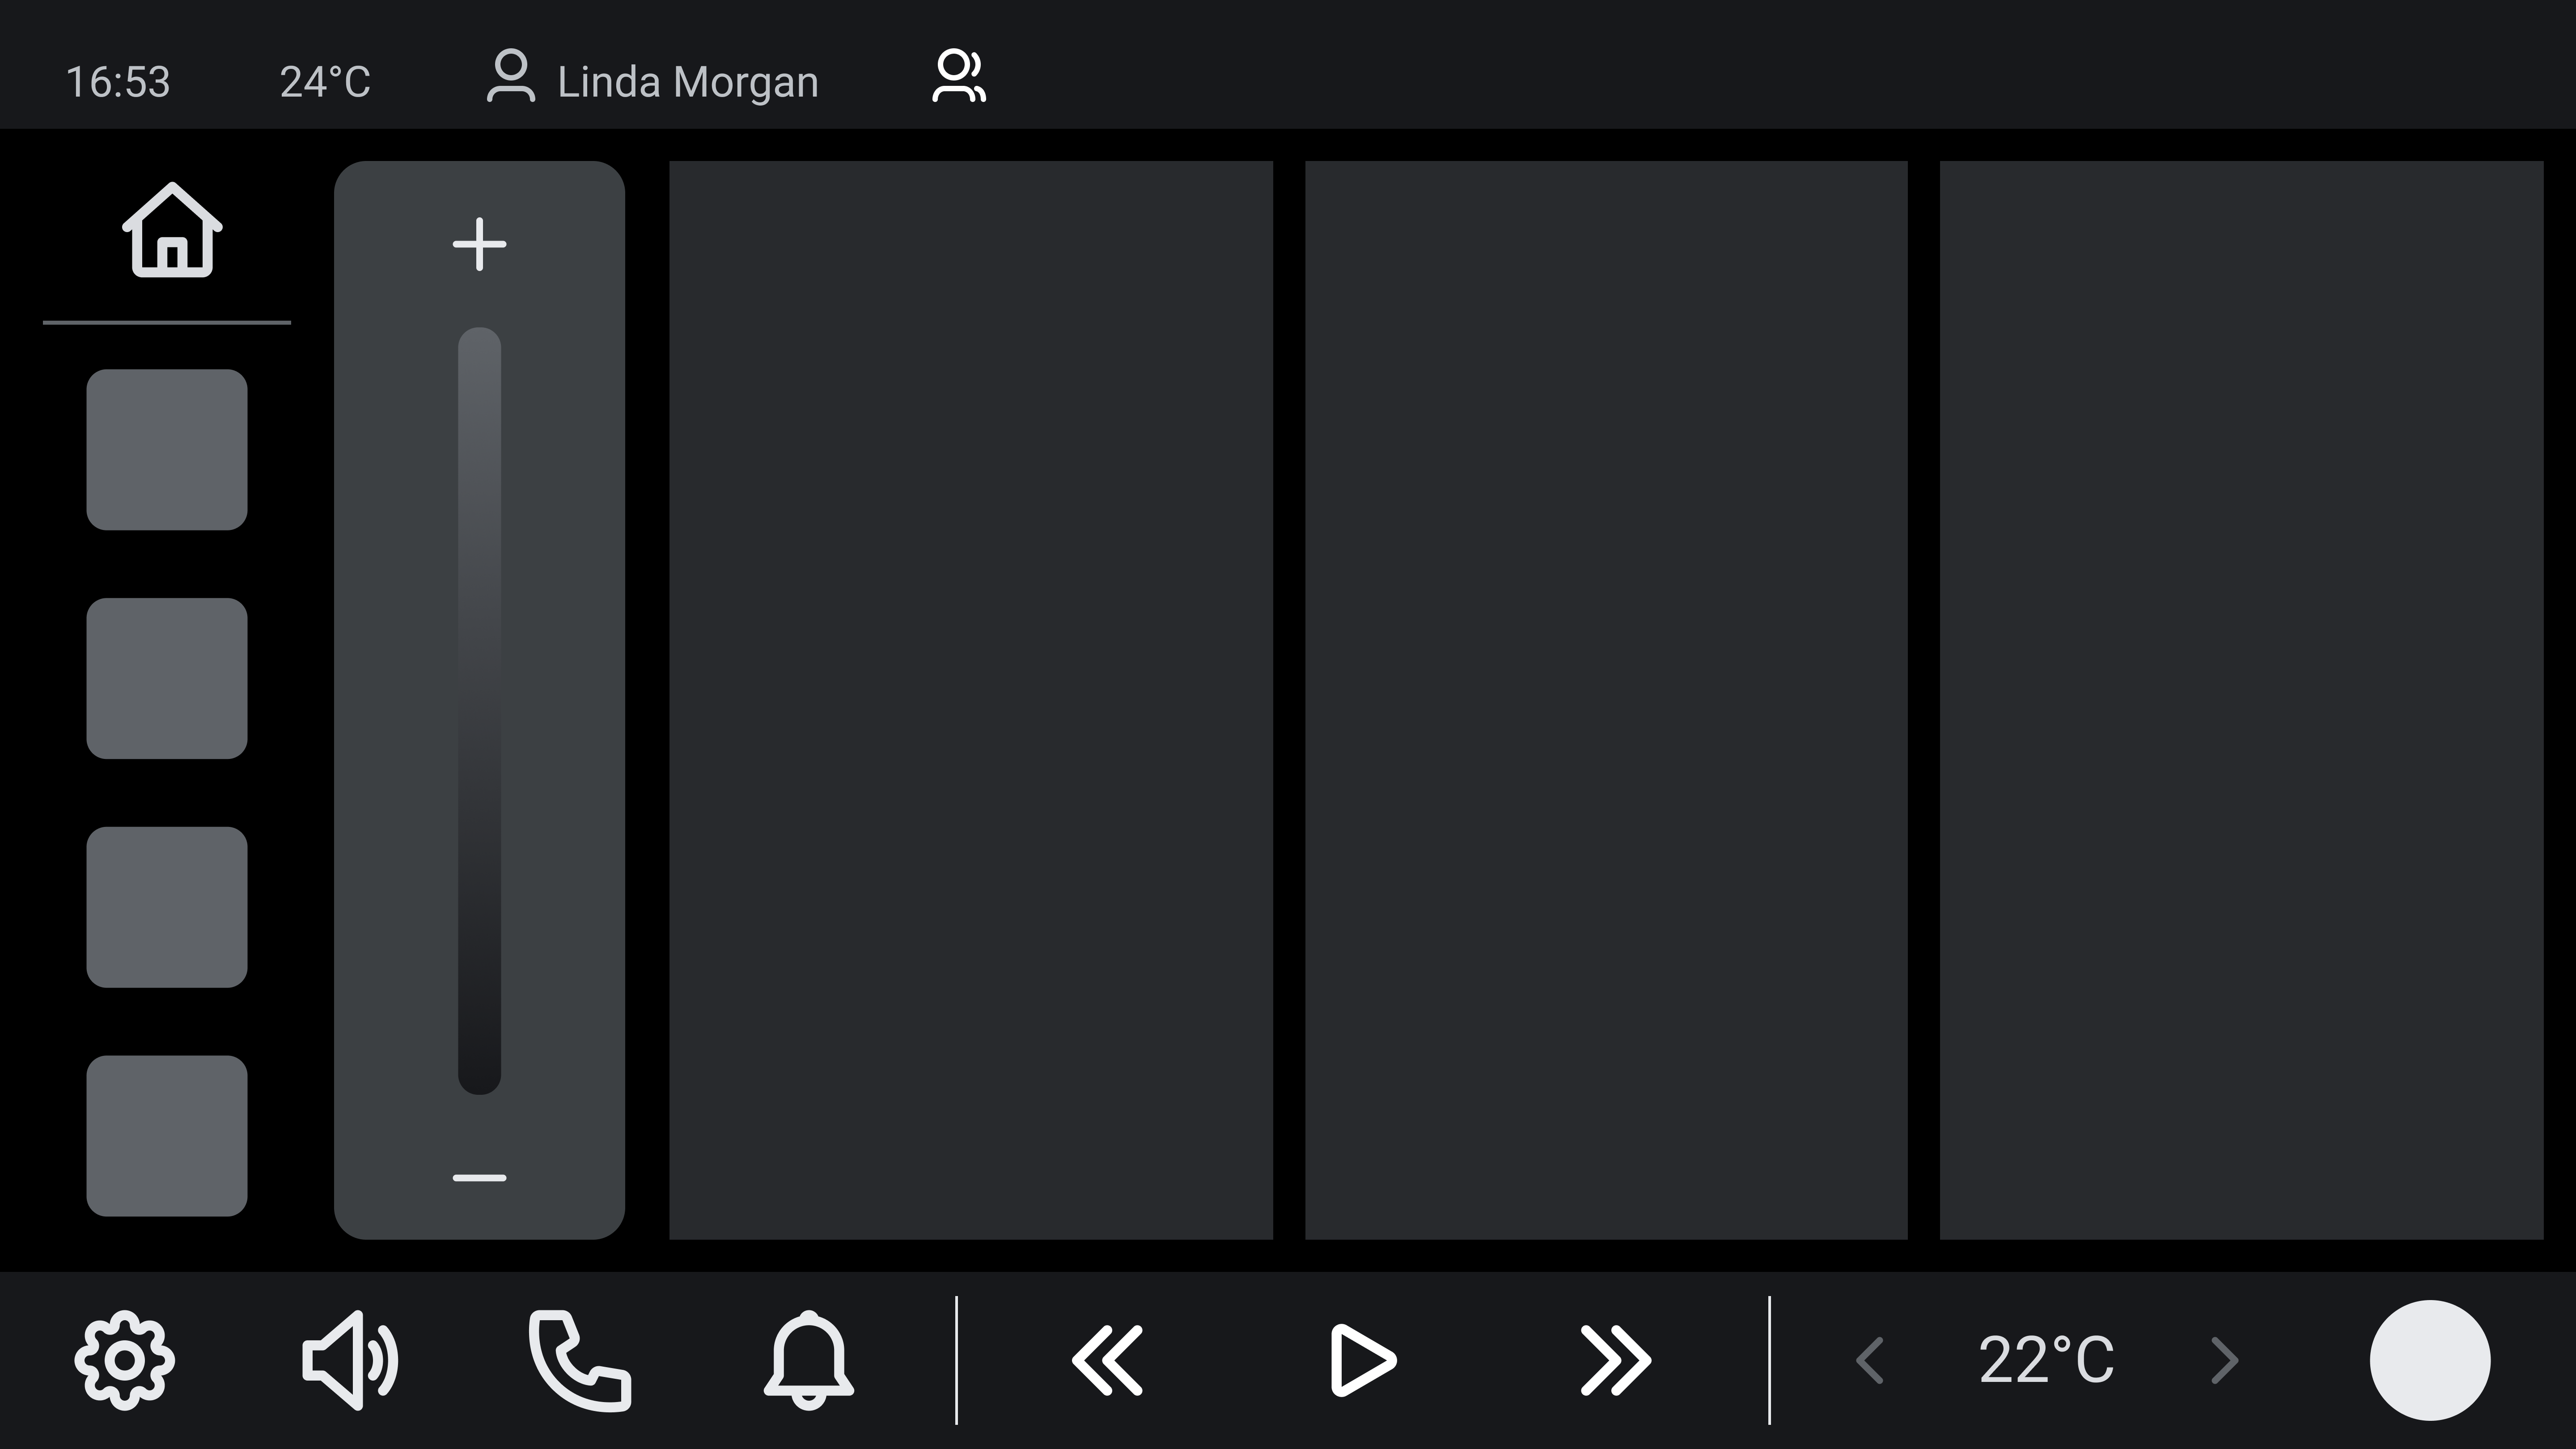2576x1449 pixels.
Task: Open the first sidebar app tile
Action: coord(167,450)
